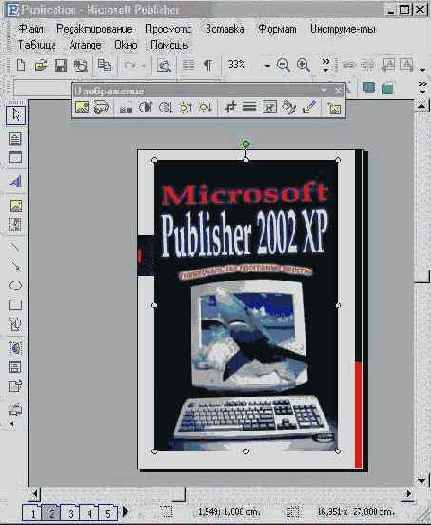Click the green rotation handle above picture

pos(245,144)
